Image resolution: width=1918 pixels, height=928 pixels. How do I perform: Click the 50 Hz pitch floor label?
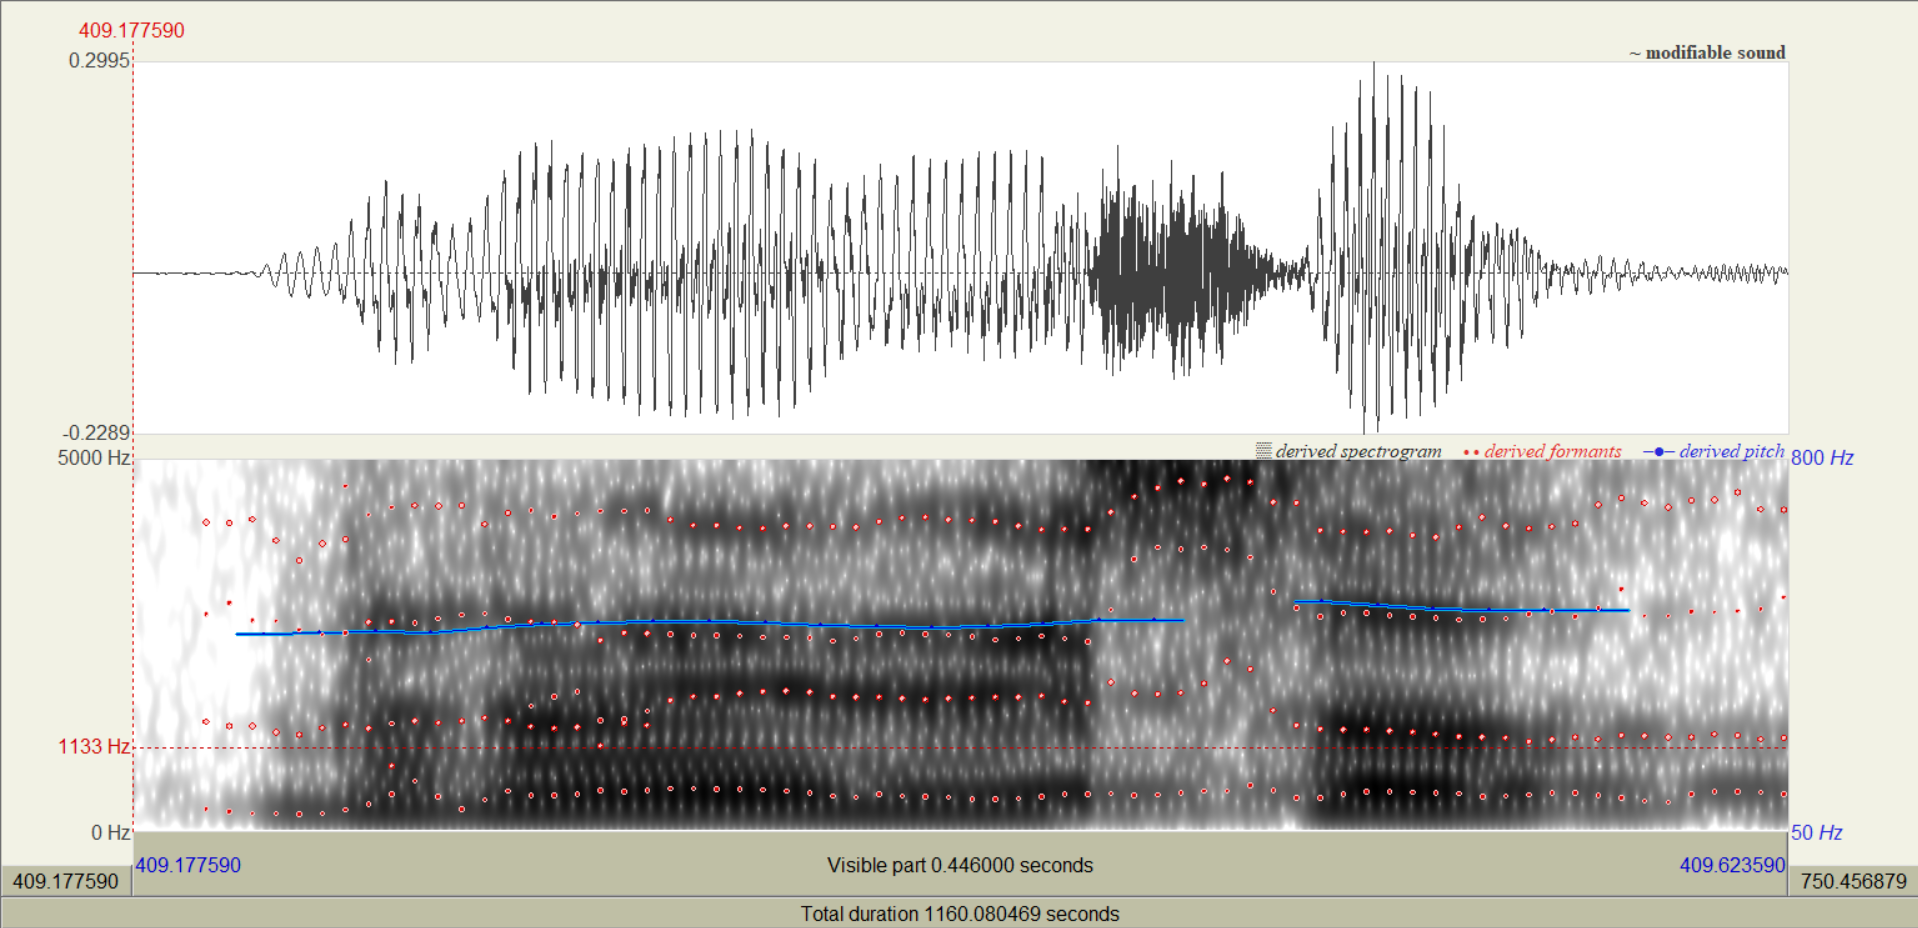1817,832
